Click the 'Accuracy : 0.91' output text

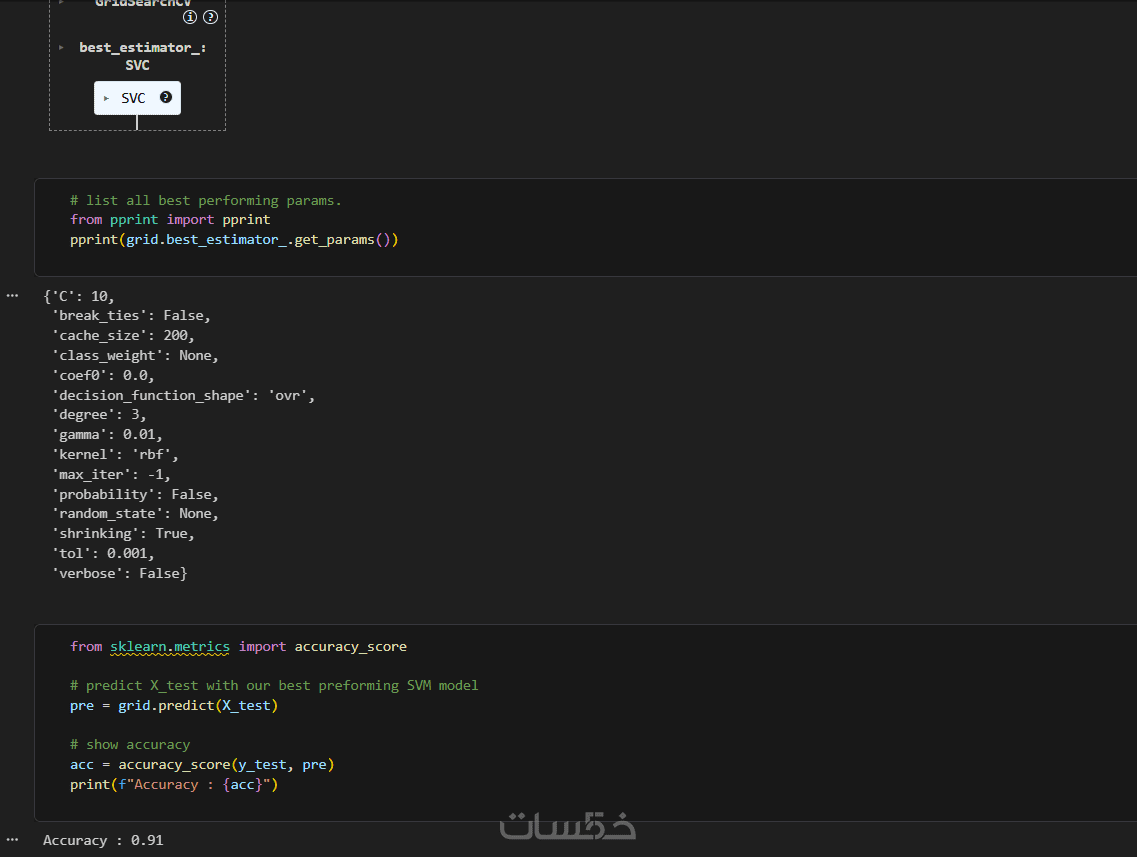point(103,840)
